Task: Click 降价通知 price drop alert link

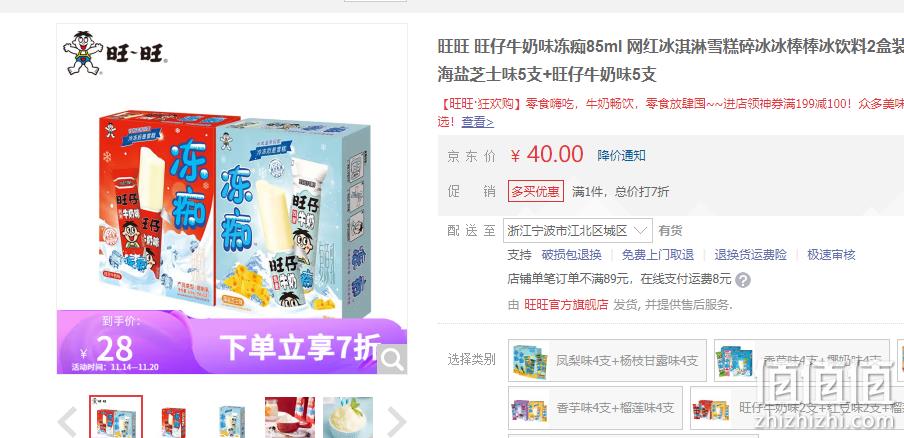Action: [622, 155]
